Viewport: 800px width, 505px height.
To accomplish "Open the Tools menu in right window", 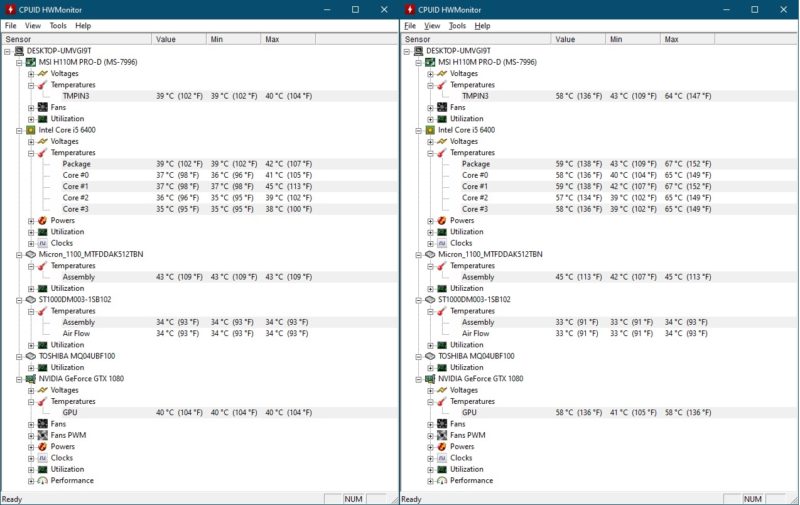I will point(457,25).
